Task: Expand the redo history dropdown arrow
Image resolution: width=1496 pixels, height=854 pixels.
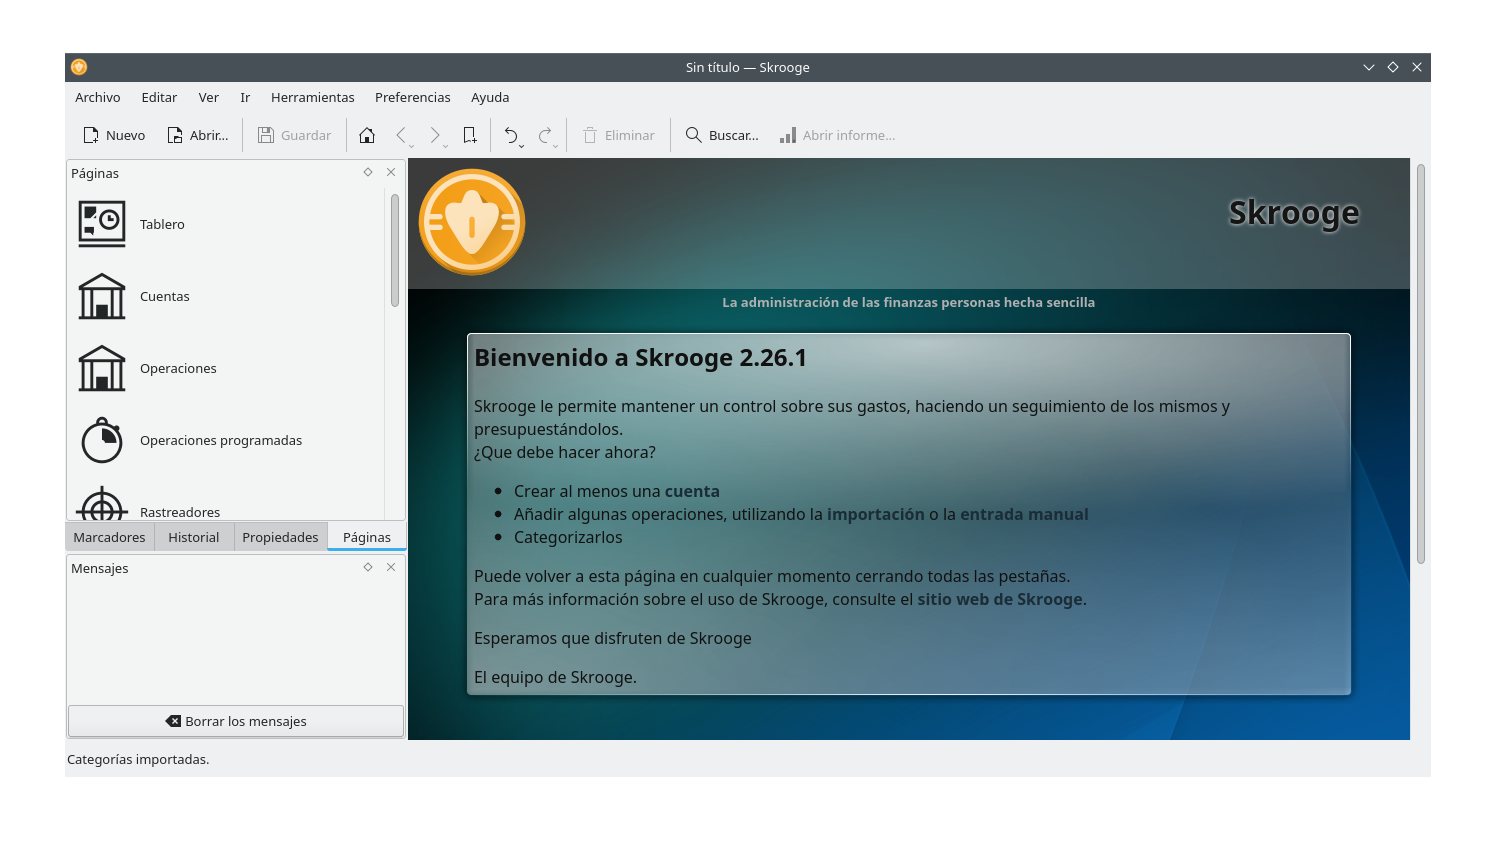Action: pos(556,146)
